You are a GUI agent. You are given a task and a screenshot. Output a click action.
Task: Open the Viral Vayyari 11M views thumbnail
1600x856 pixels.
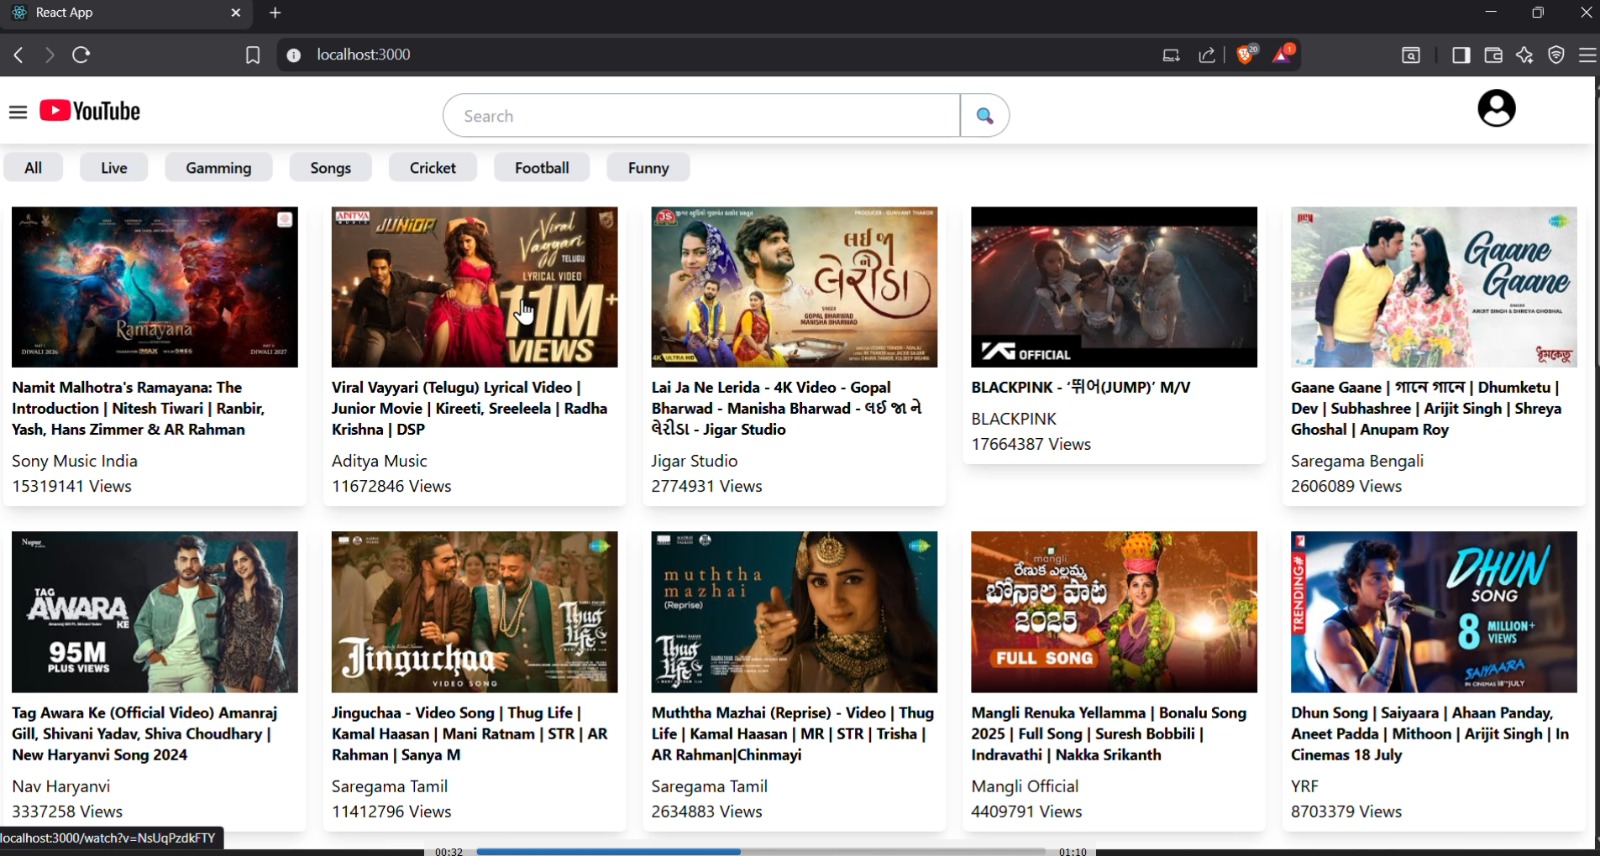click(475, 287)
